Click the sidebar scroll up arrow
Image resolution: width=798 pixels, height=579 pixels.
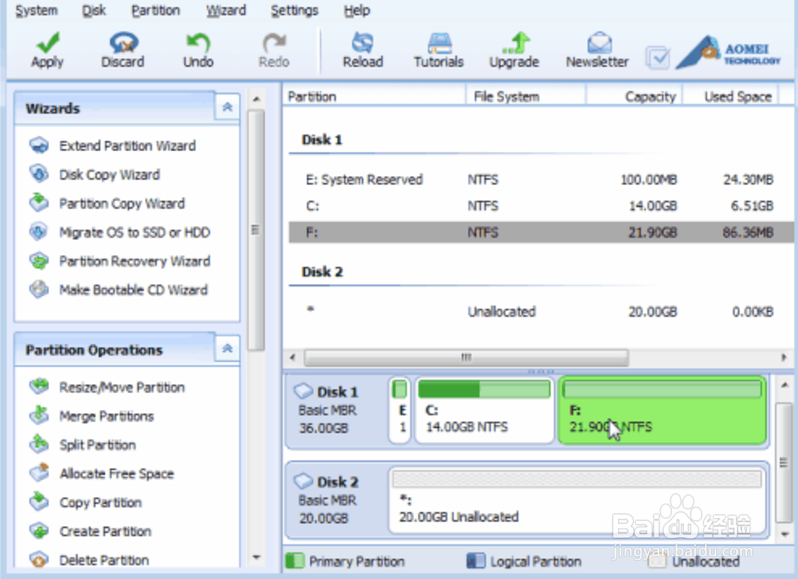coord(256,99)
